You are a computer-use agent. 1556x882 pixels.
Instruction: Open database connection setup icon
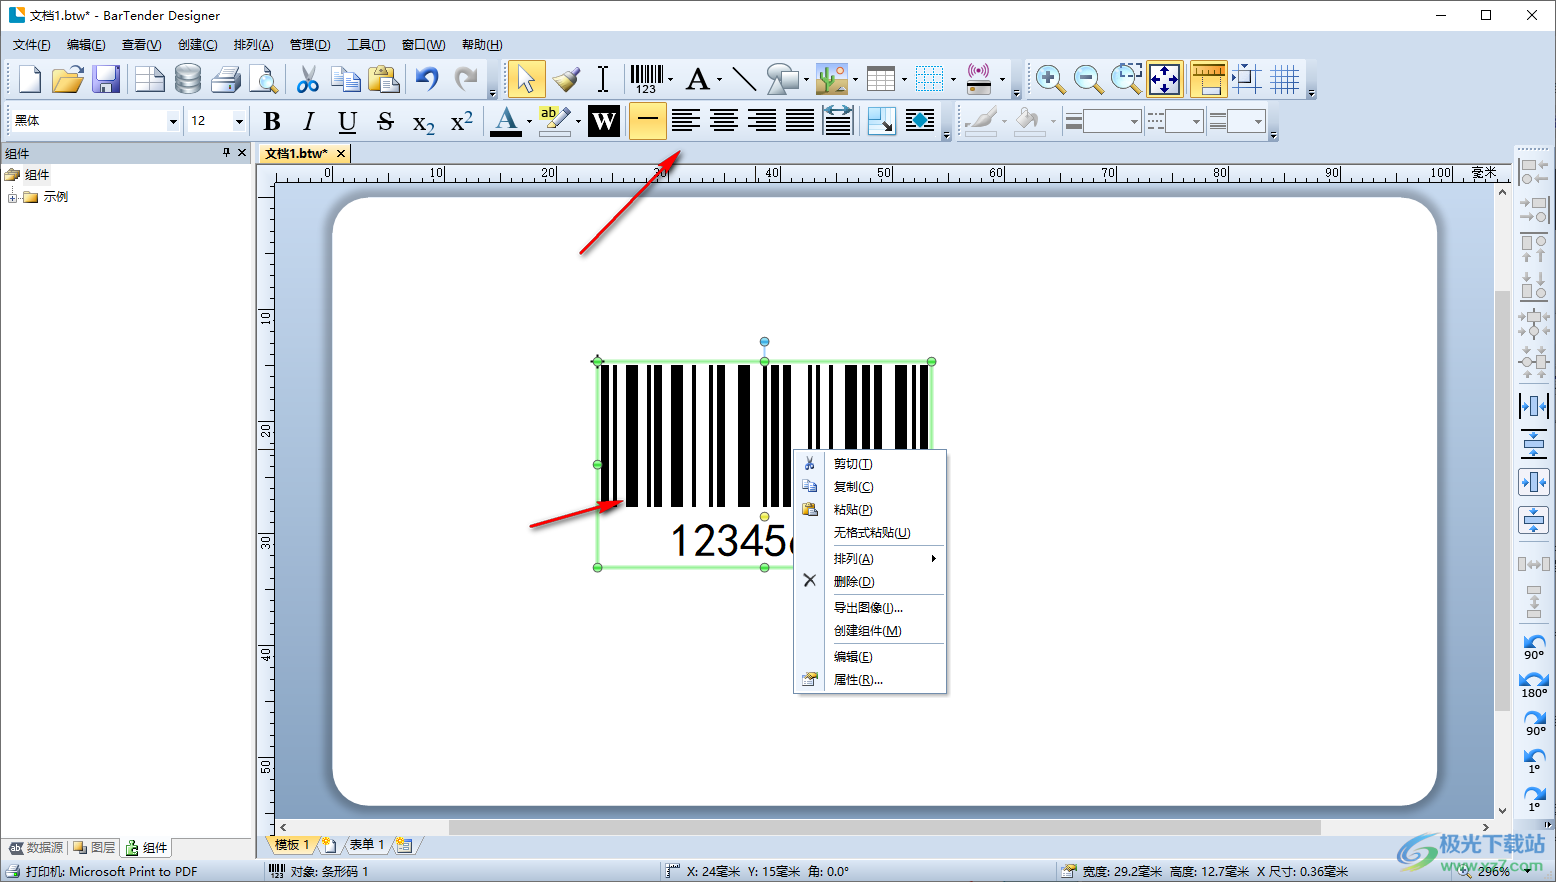(188, 79)
